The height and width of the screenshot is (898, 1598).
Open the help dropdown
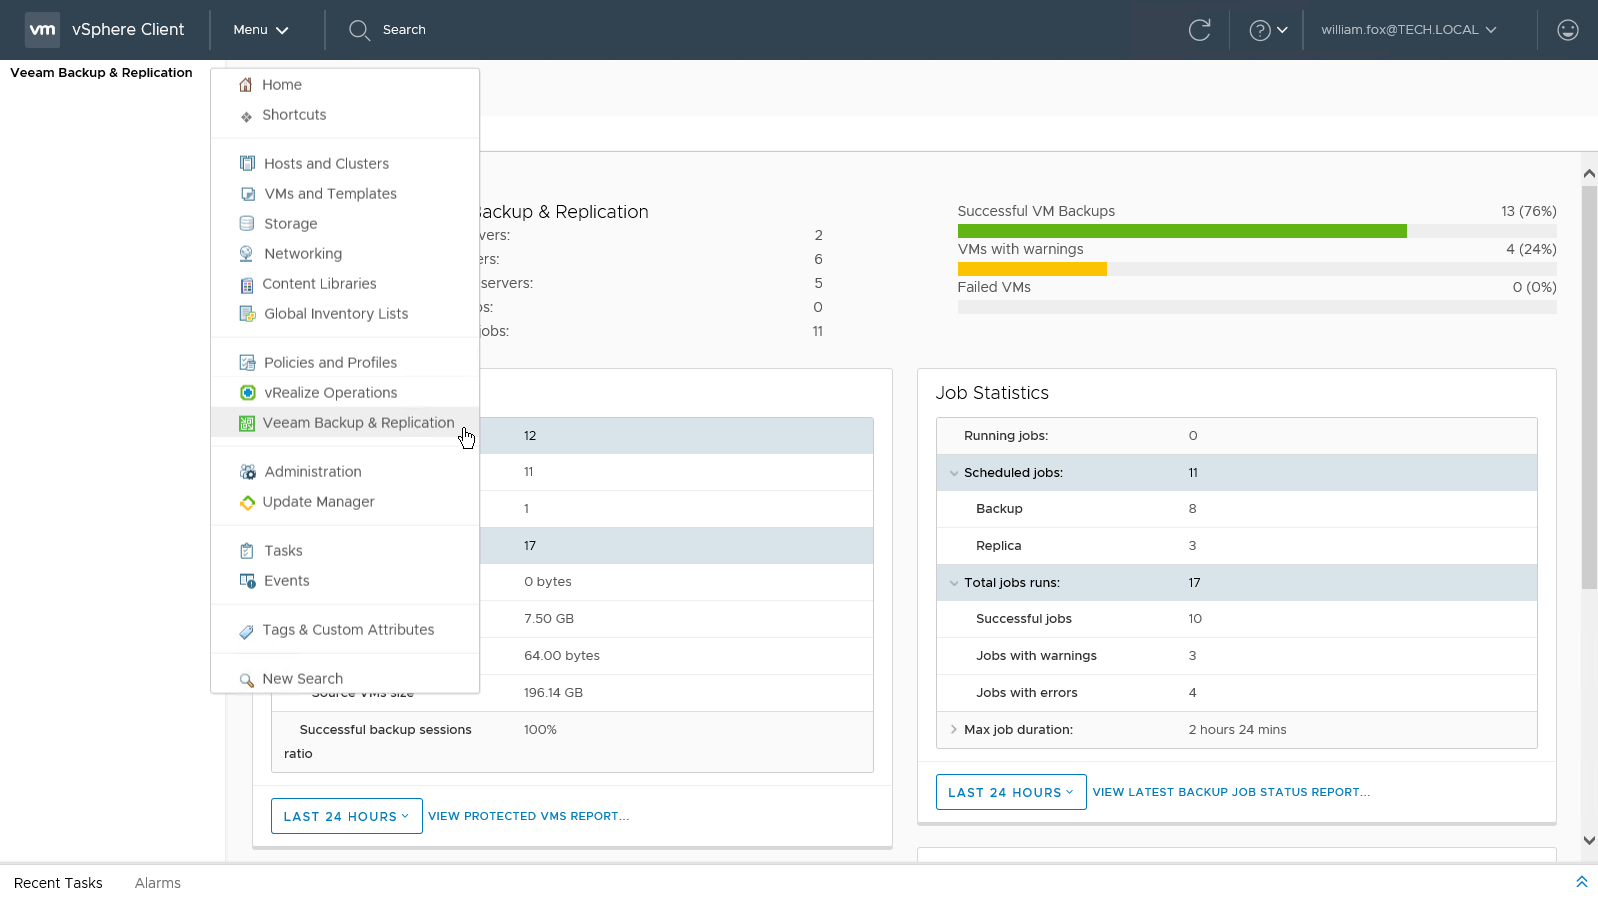[x=1268, y=30]
